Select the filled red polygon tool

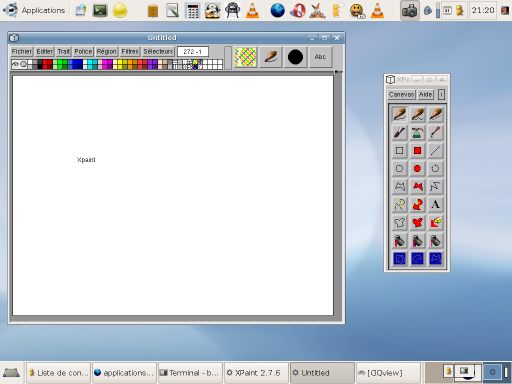coord(417,186)
